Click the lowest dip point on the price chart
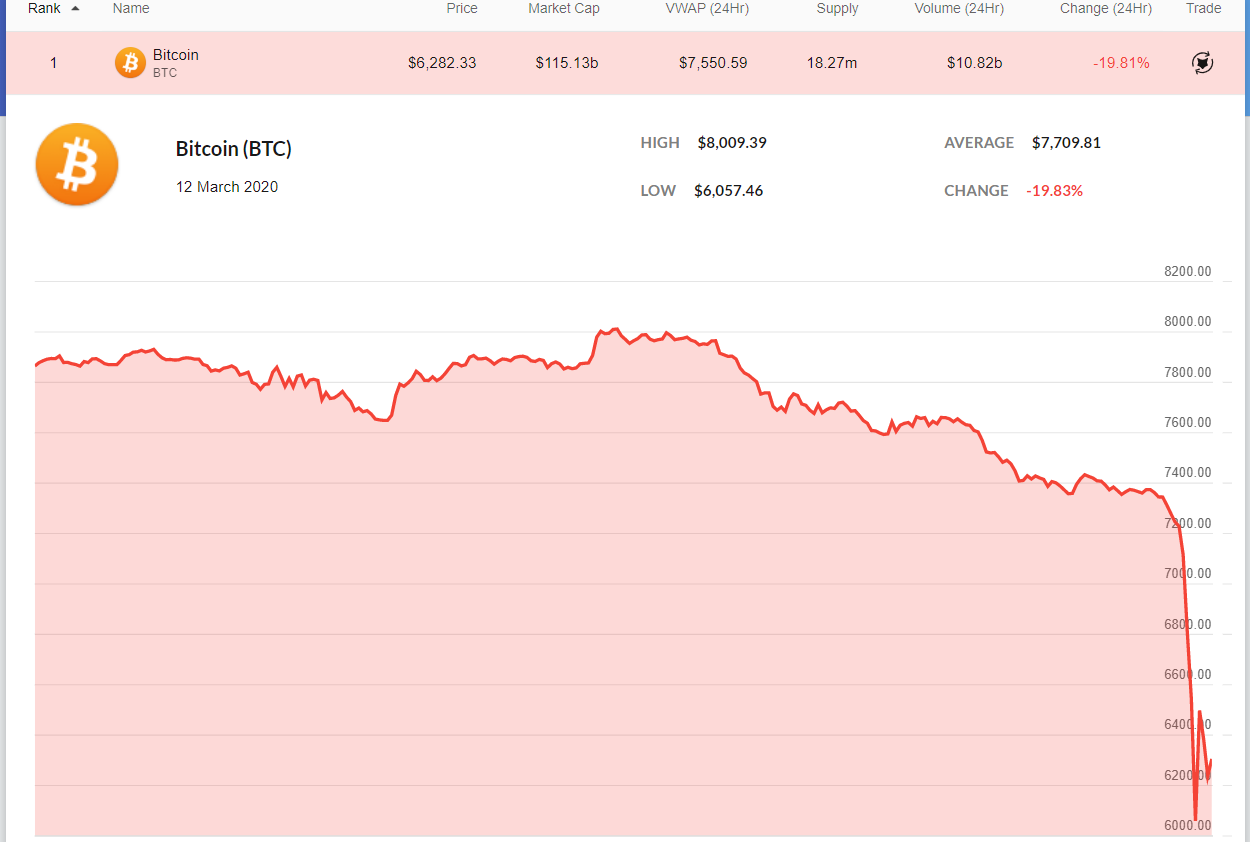Screen dimensions: 1250x842 (x=1195, y=819)
